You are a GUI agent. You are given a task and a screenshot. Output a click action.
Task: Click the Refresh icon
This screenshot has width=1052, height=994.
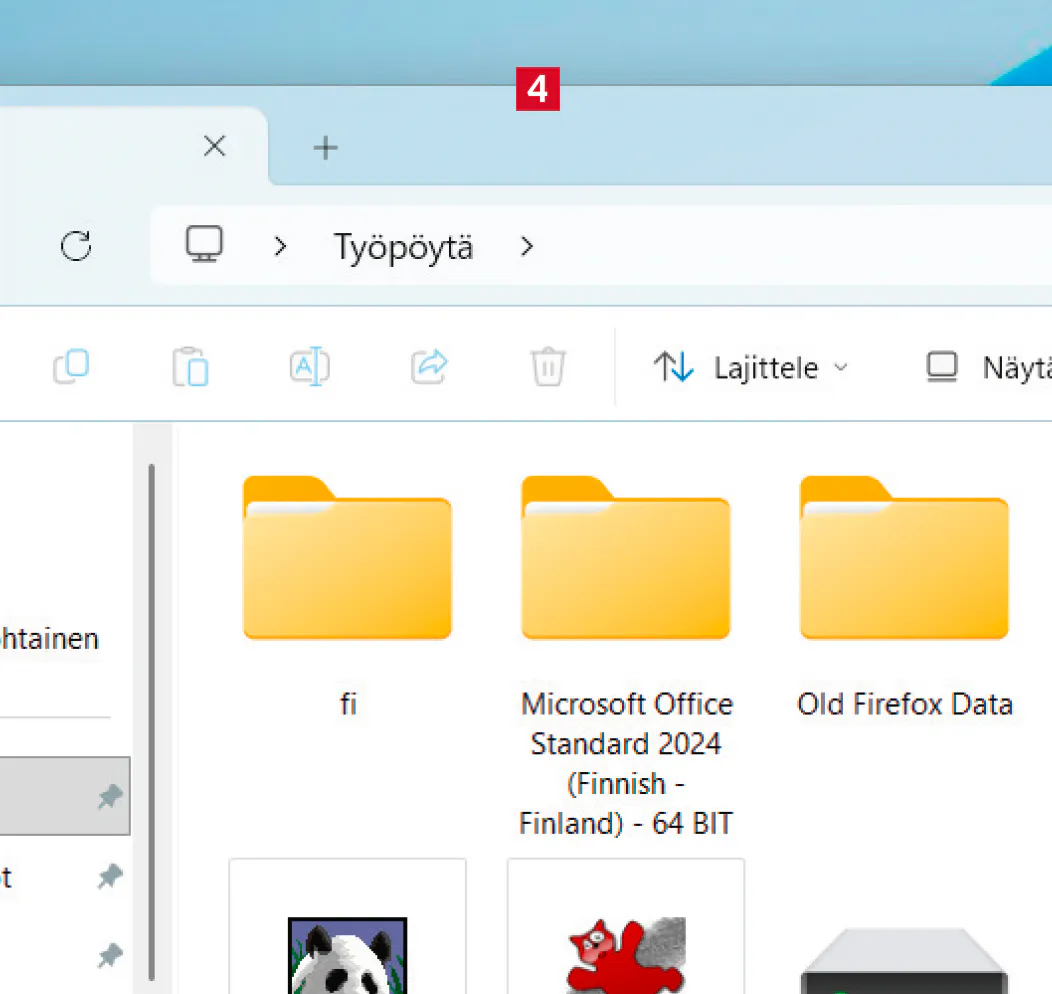tap(76, 246)
